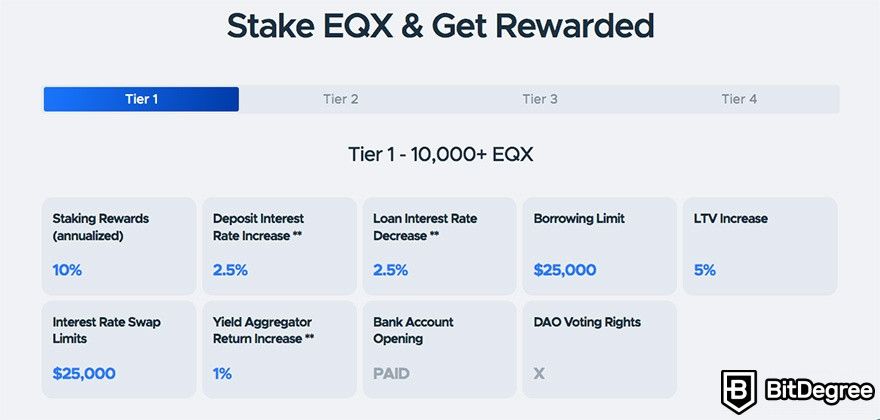Click the Yield Aggregator Return Increase card
880x420 pixels.
pyautogui.click(x=279, y=349)
